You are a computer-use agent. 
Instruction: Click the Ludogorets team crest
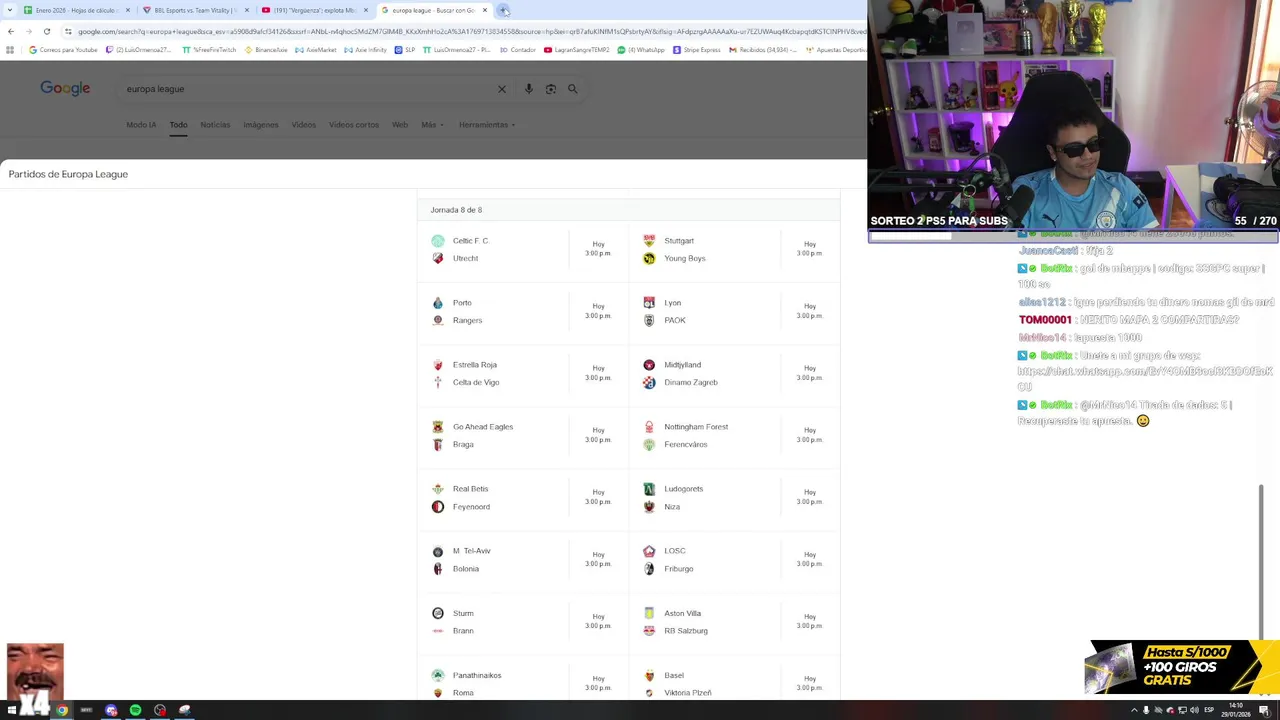649,489
